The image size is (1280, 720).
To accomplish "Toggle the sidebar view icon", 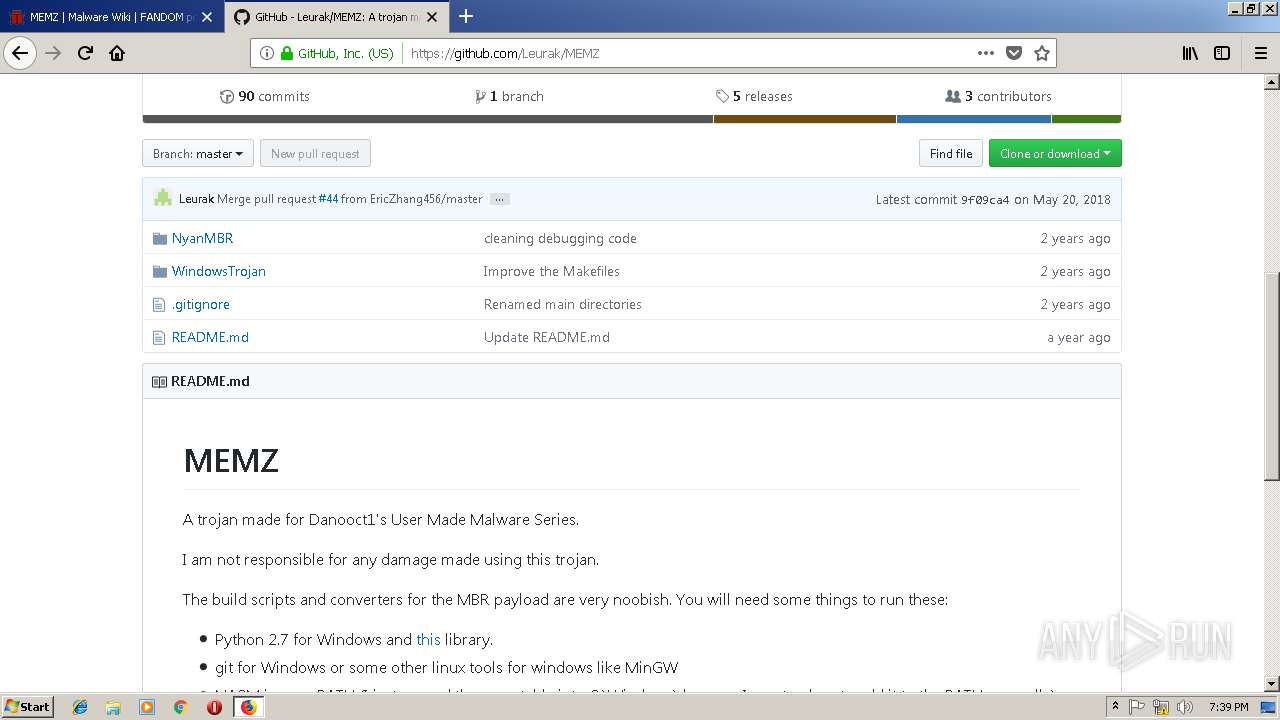I will [x=1222, y=54].
